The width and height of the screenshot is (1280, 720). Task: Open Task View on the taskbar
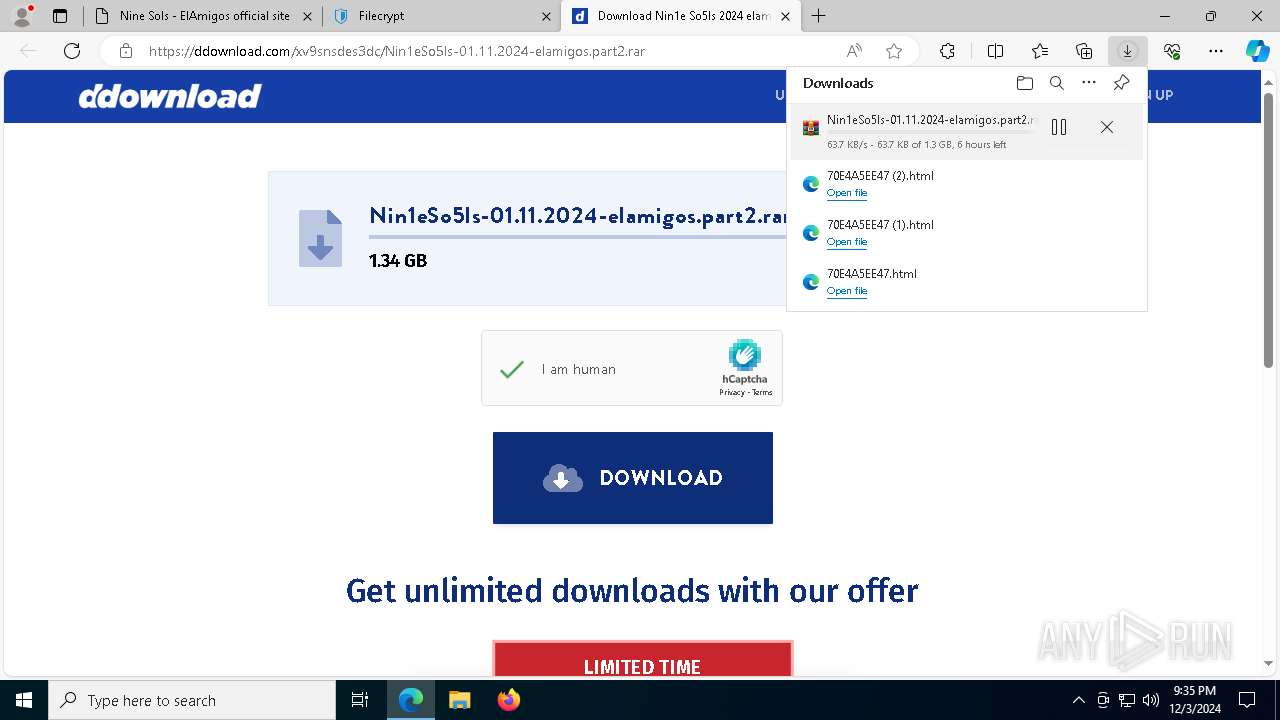click(360, 700)
